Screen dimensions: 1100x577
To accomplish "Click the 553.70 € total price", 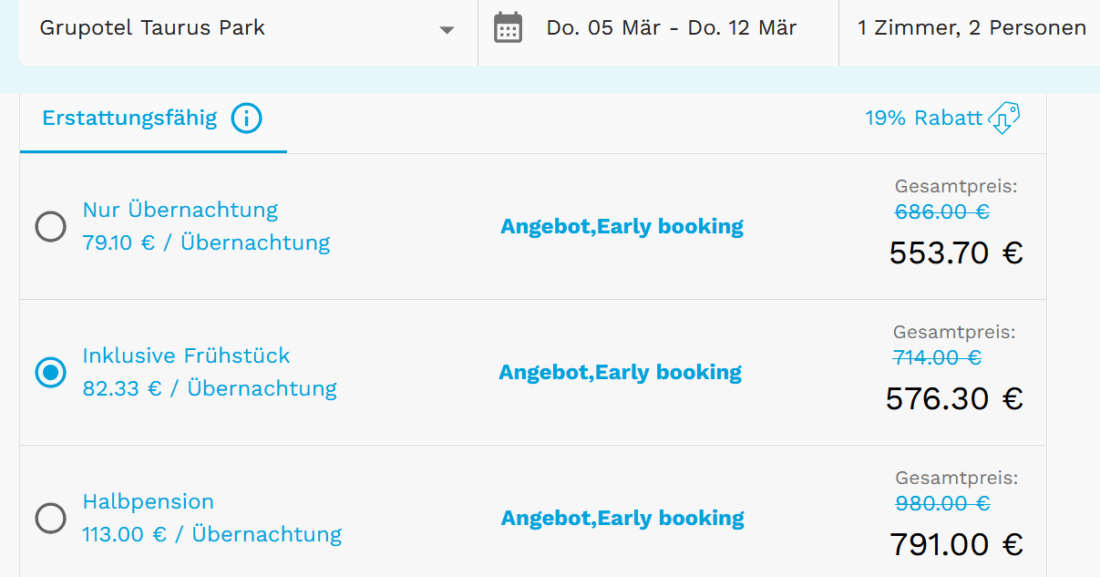I will tap(955, 253).
